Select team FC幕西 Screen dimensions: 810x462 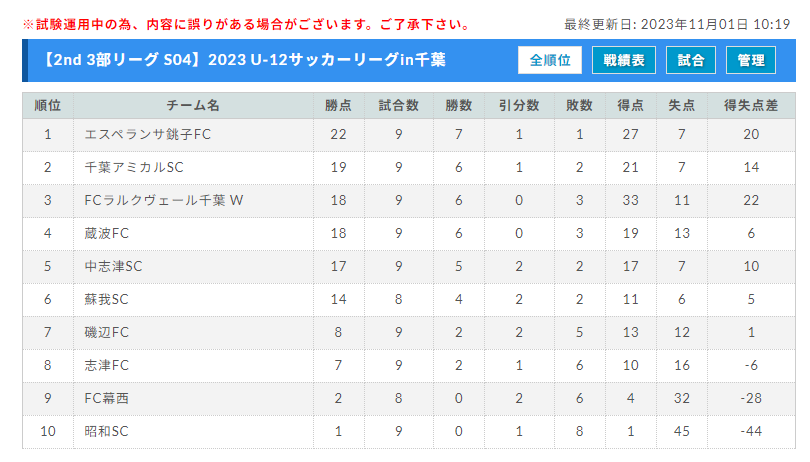coord(106,398)
